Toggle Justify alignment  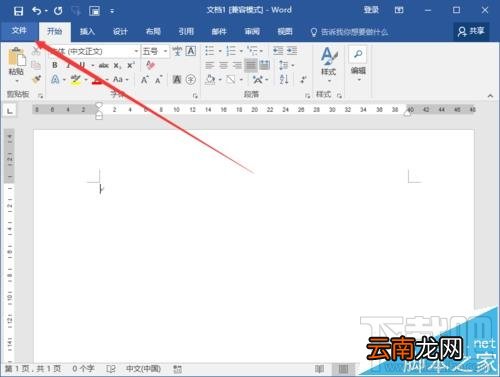click(x=251, y=65)
